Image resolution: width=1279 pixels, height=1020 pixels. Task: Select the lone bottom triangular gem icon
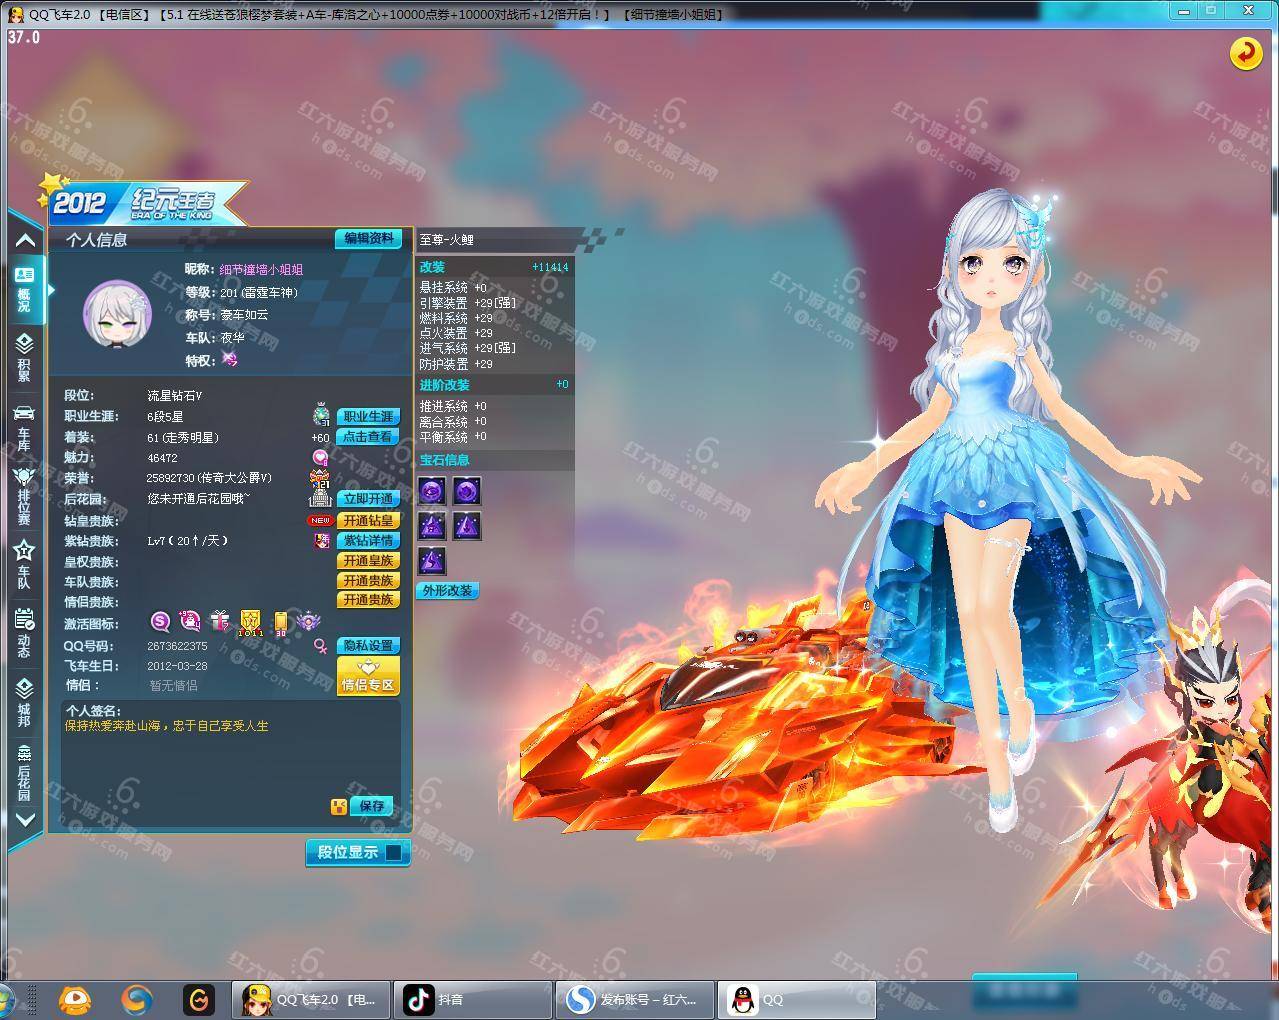point(432,560)
